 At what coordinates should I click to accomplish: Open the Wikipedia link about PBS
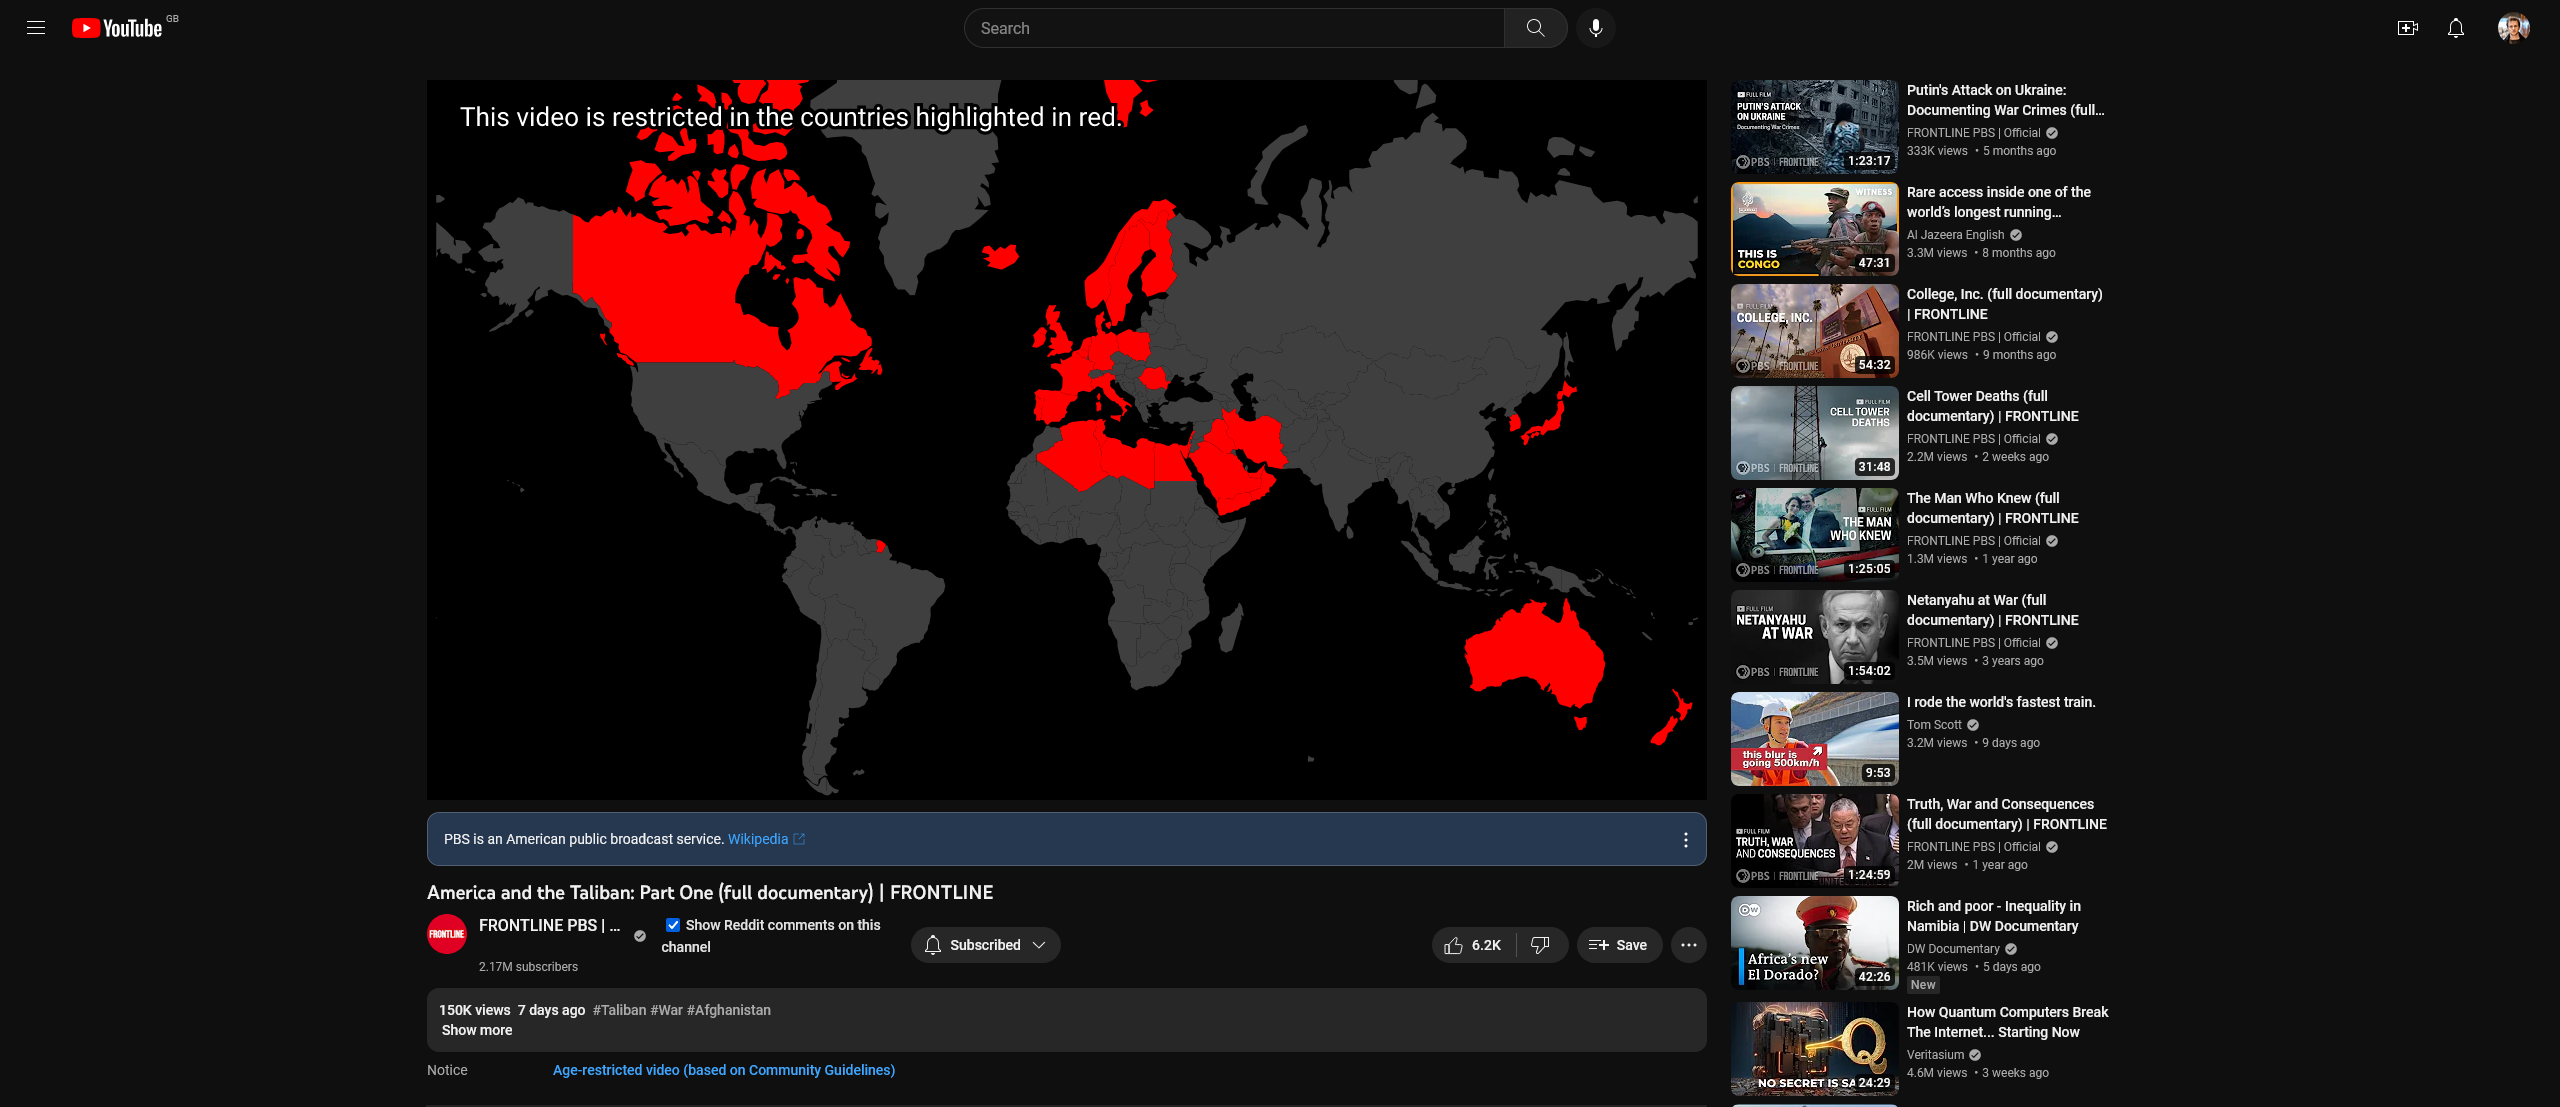click(x=758, y=839)
